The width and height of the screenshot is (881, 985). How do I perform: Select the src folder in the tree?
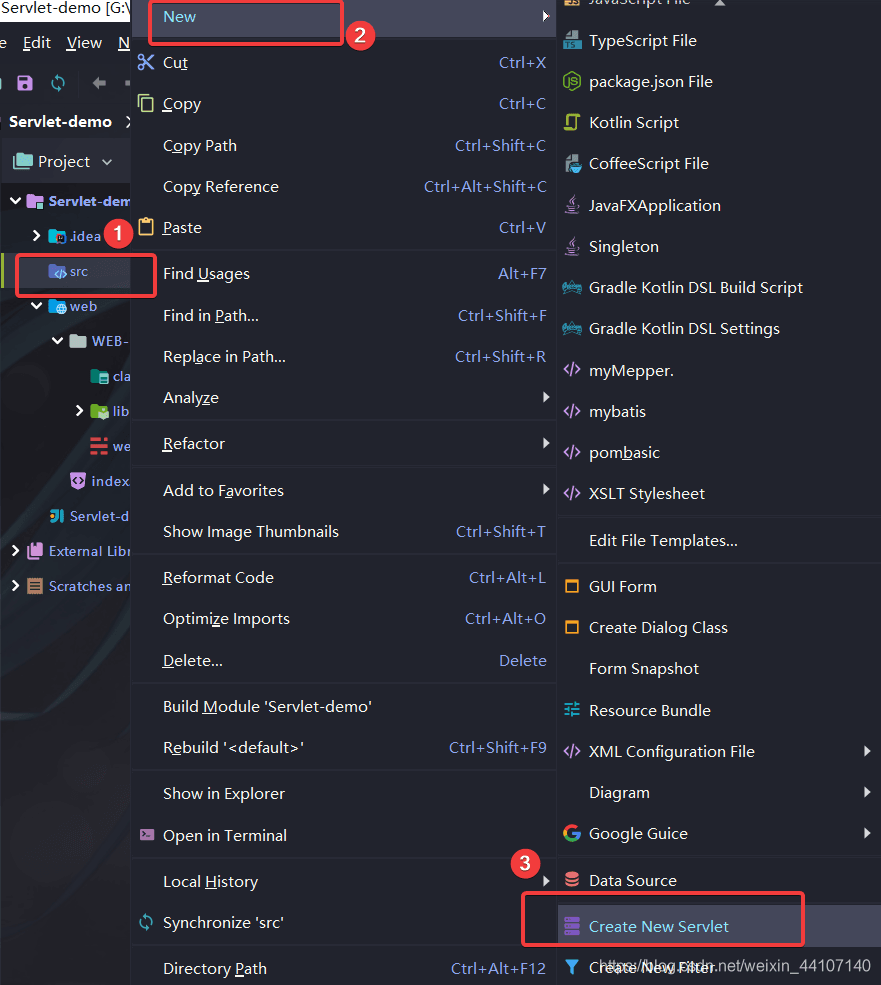[78, 271]
